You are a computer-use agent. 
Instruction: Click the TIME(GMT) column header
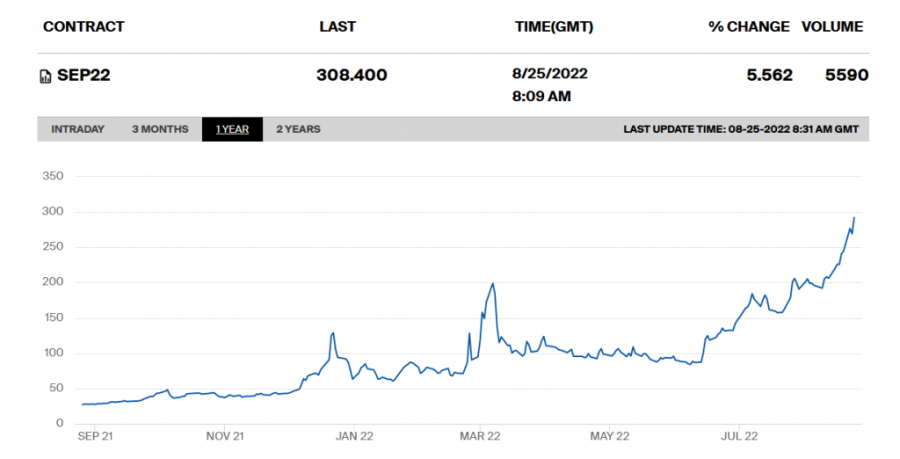pos(553,27)
